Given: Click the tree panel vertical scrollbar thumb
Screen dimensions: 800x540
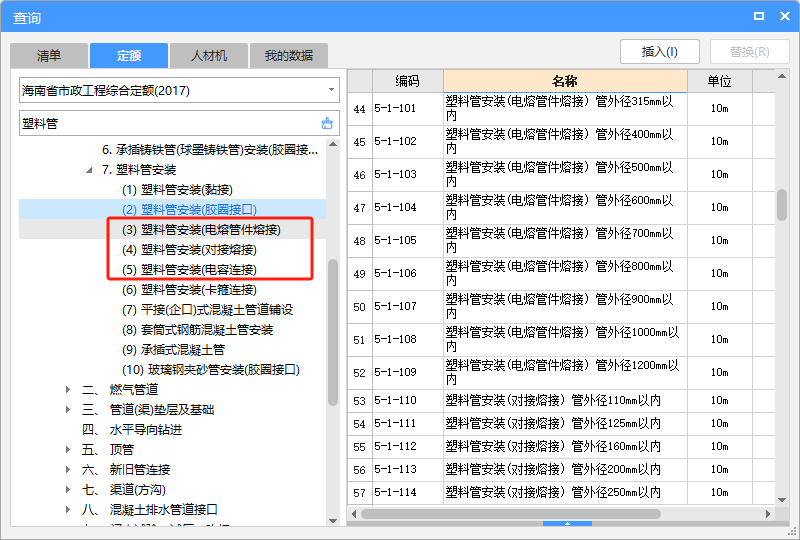Looking at the screenshot, I should coord(333,332).
